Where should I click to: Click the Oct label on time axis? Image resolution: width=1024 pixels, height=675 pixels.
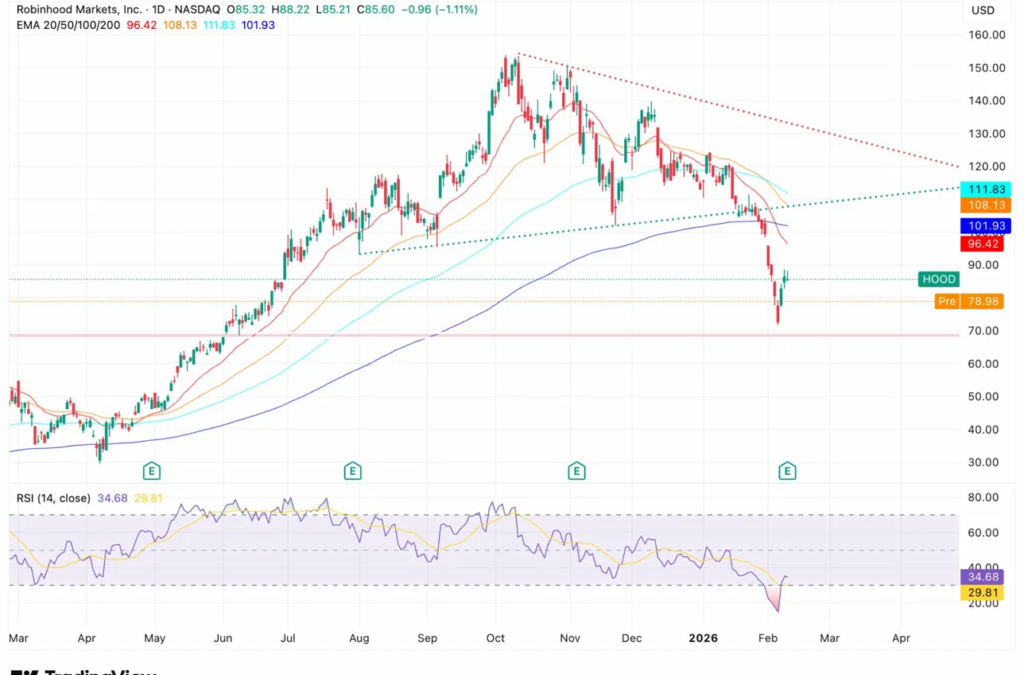(x=497, y=635)
